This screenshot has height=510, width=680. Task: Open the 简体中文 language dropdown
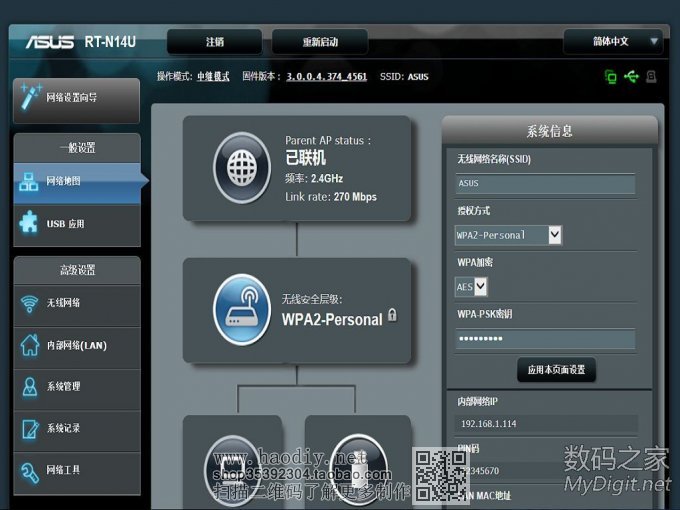click(x=613, y=42)
